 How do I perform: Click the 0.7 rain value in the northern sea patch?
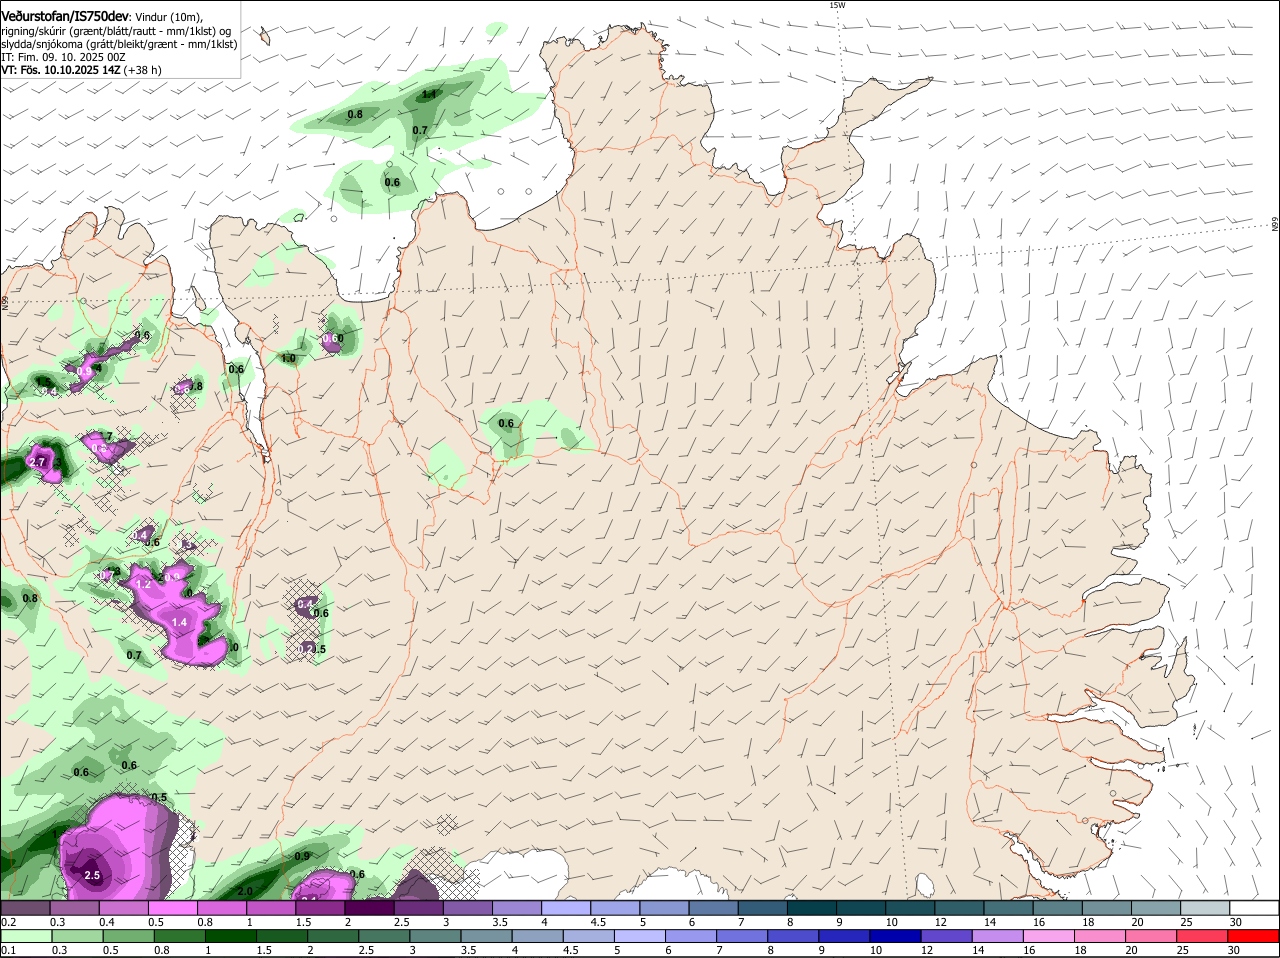pyautogui.click(x=420, y=130)
